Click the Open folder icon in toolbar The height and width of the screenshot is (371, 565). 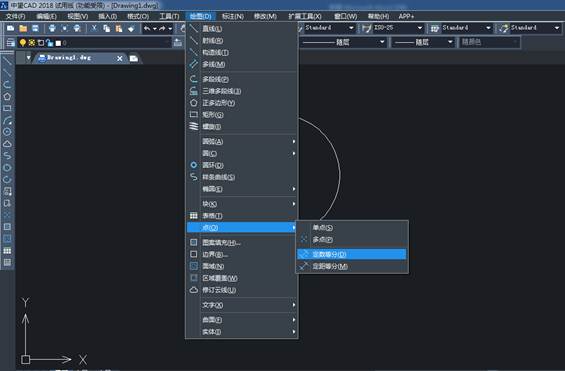click(23, 28)
